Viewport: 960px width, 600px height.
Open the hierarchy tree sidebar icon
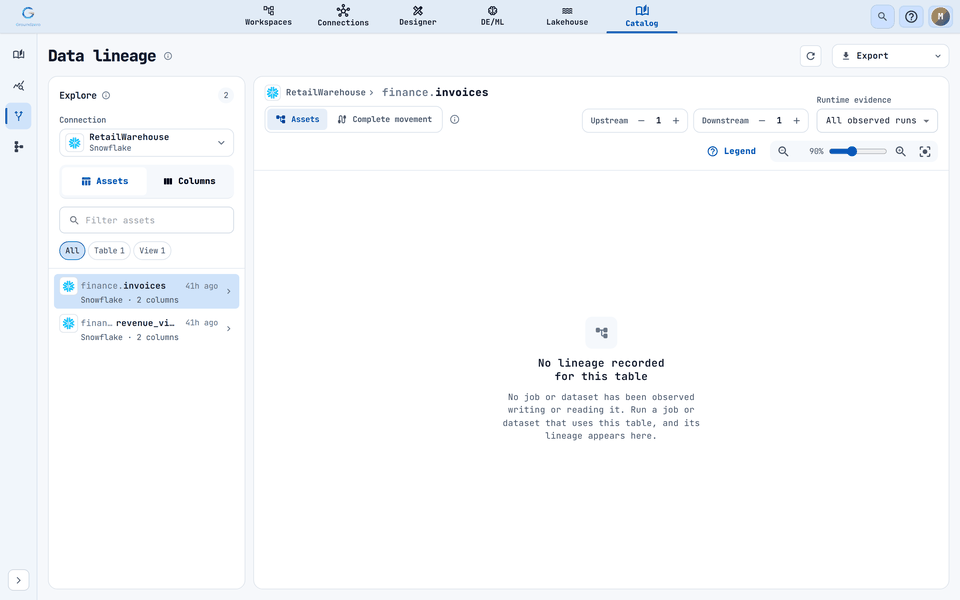pyautogui.click(x=18, y=146)
